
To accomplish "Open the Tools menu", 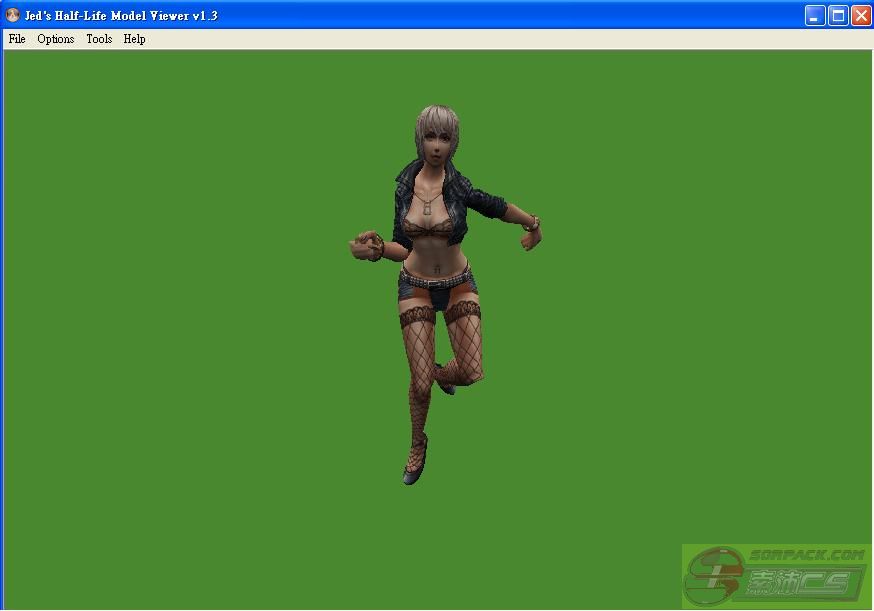I will point(99,39).
